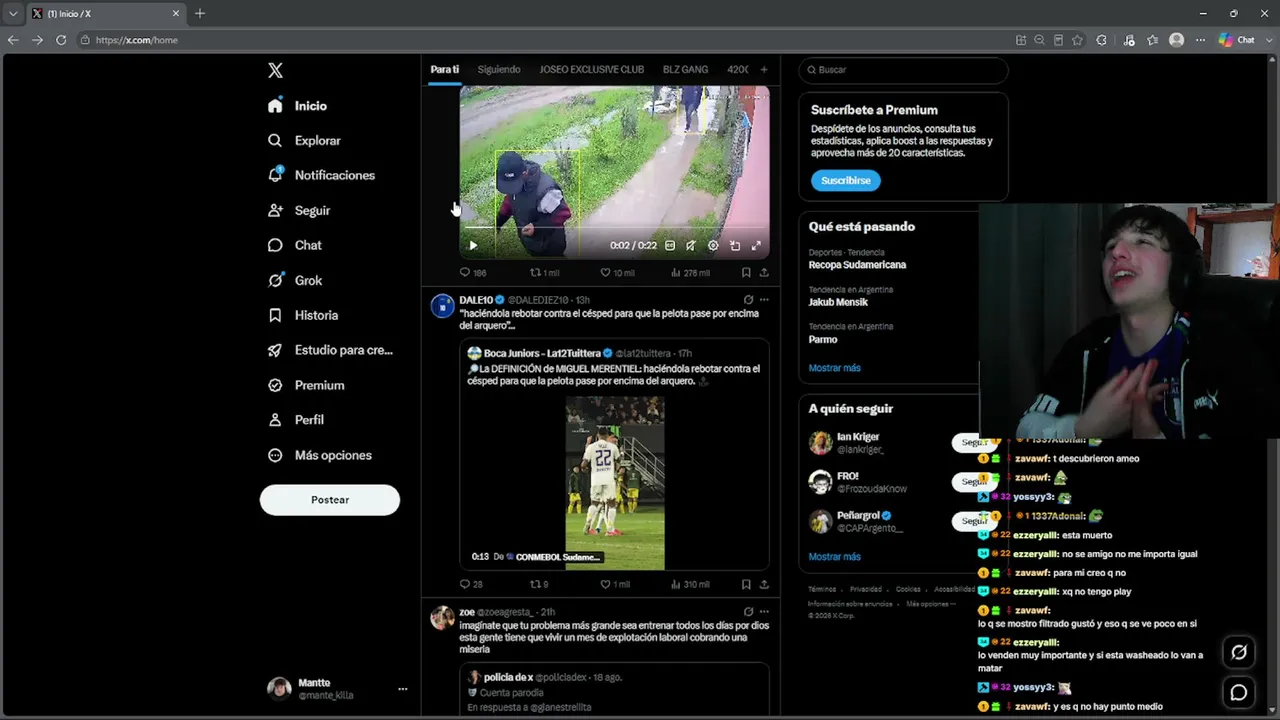Reply to the video post with 186 replies
Screen dimensions: 1280x720
pos(472,273)
